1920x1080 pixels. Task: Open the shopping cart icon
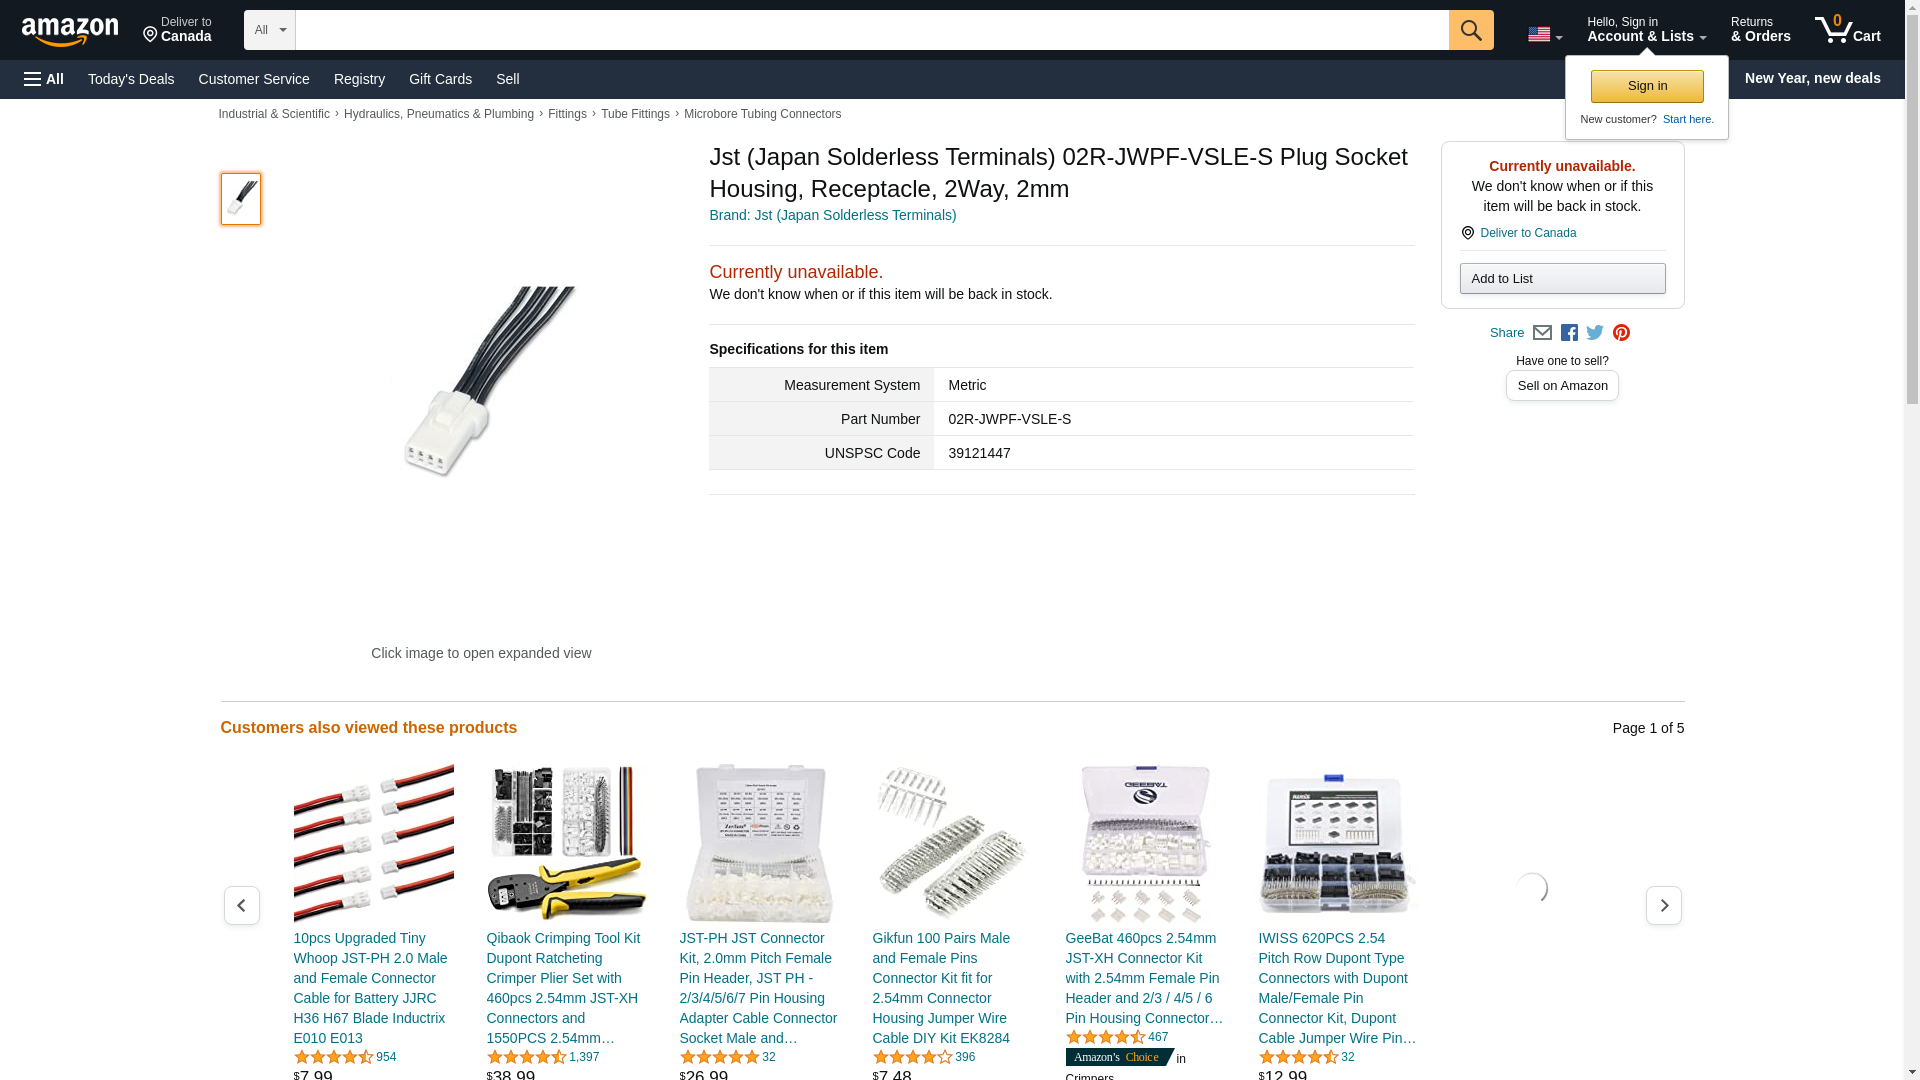pyautogui.click(x=1848, y=30)
